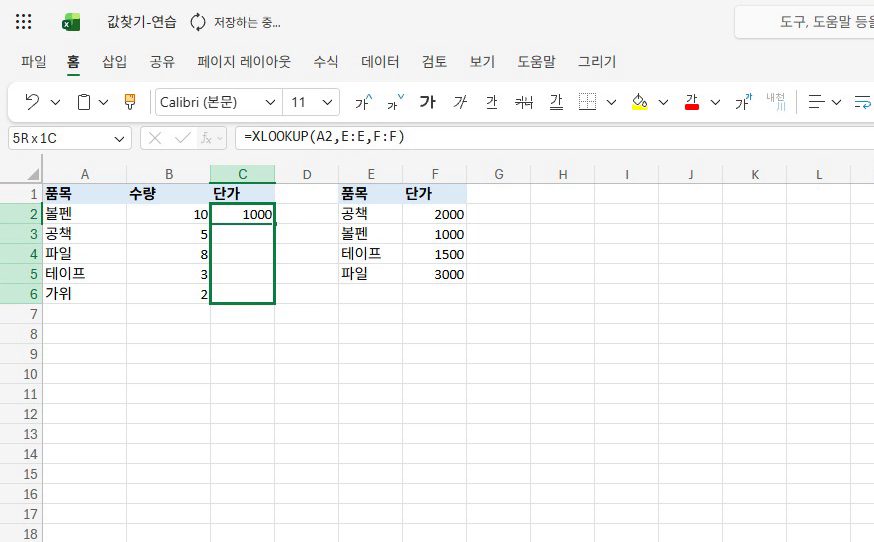Open the insert function fx button
This screenshot has width=874, height=542.
click(207, 138)
